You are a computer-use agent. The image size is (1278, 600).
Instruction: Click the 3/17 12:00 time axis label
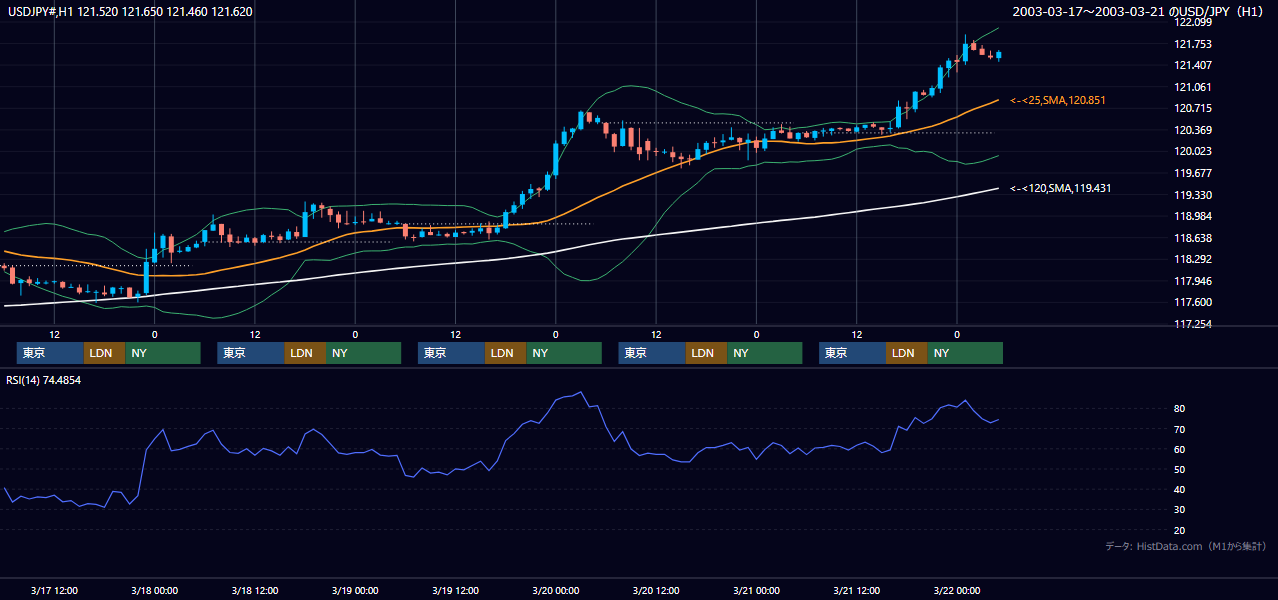point(55,590)
